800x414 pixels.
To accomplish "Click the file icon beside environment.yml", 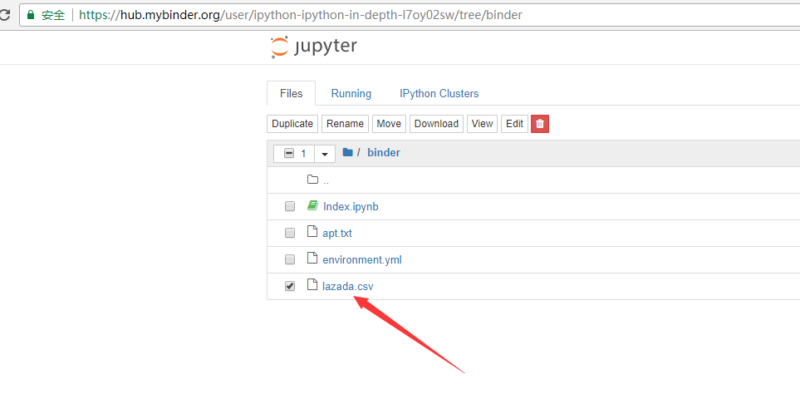I will pyautogui.click(x=312, y=258).
